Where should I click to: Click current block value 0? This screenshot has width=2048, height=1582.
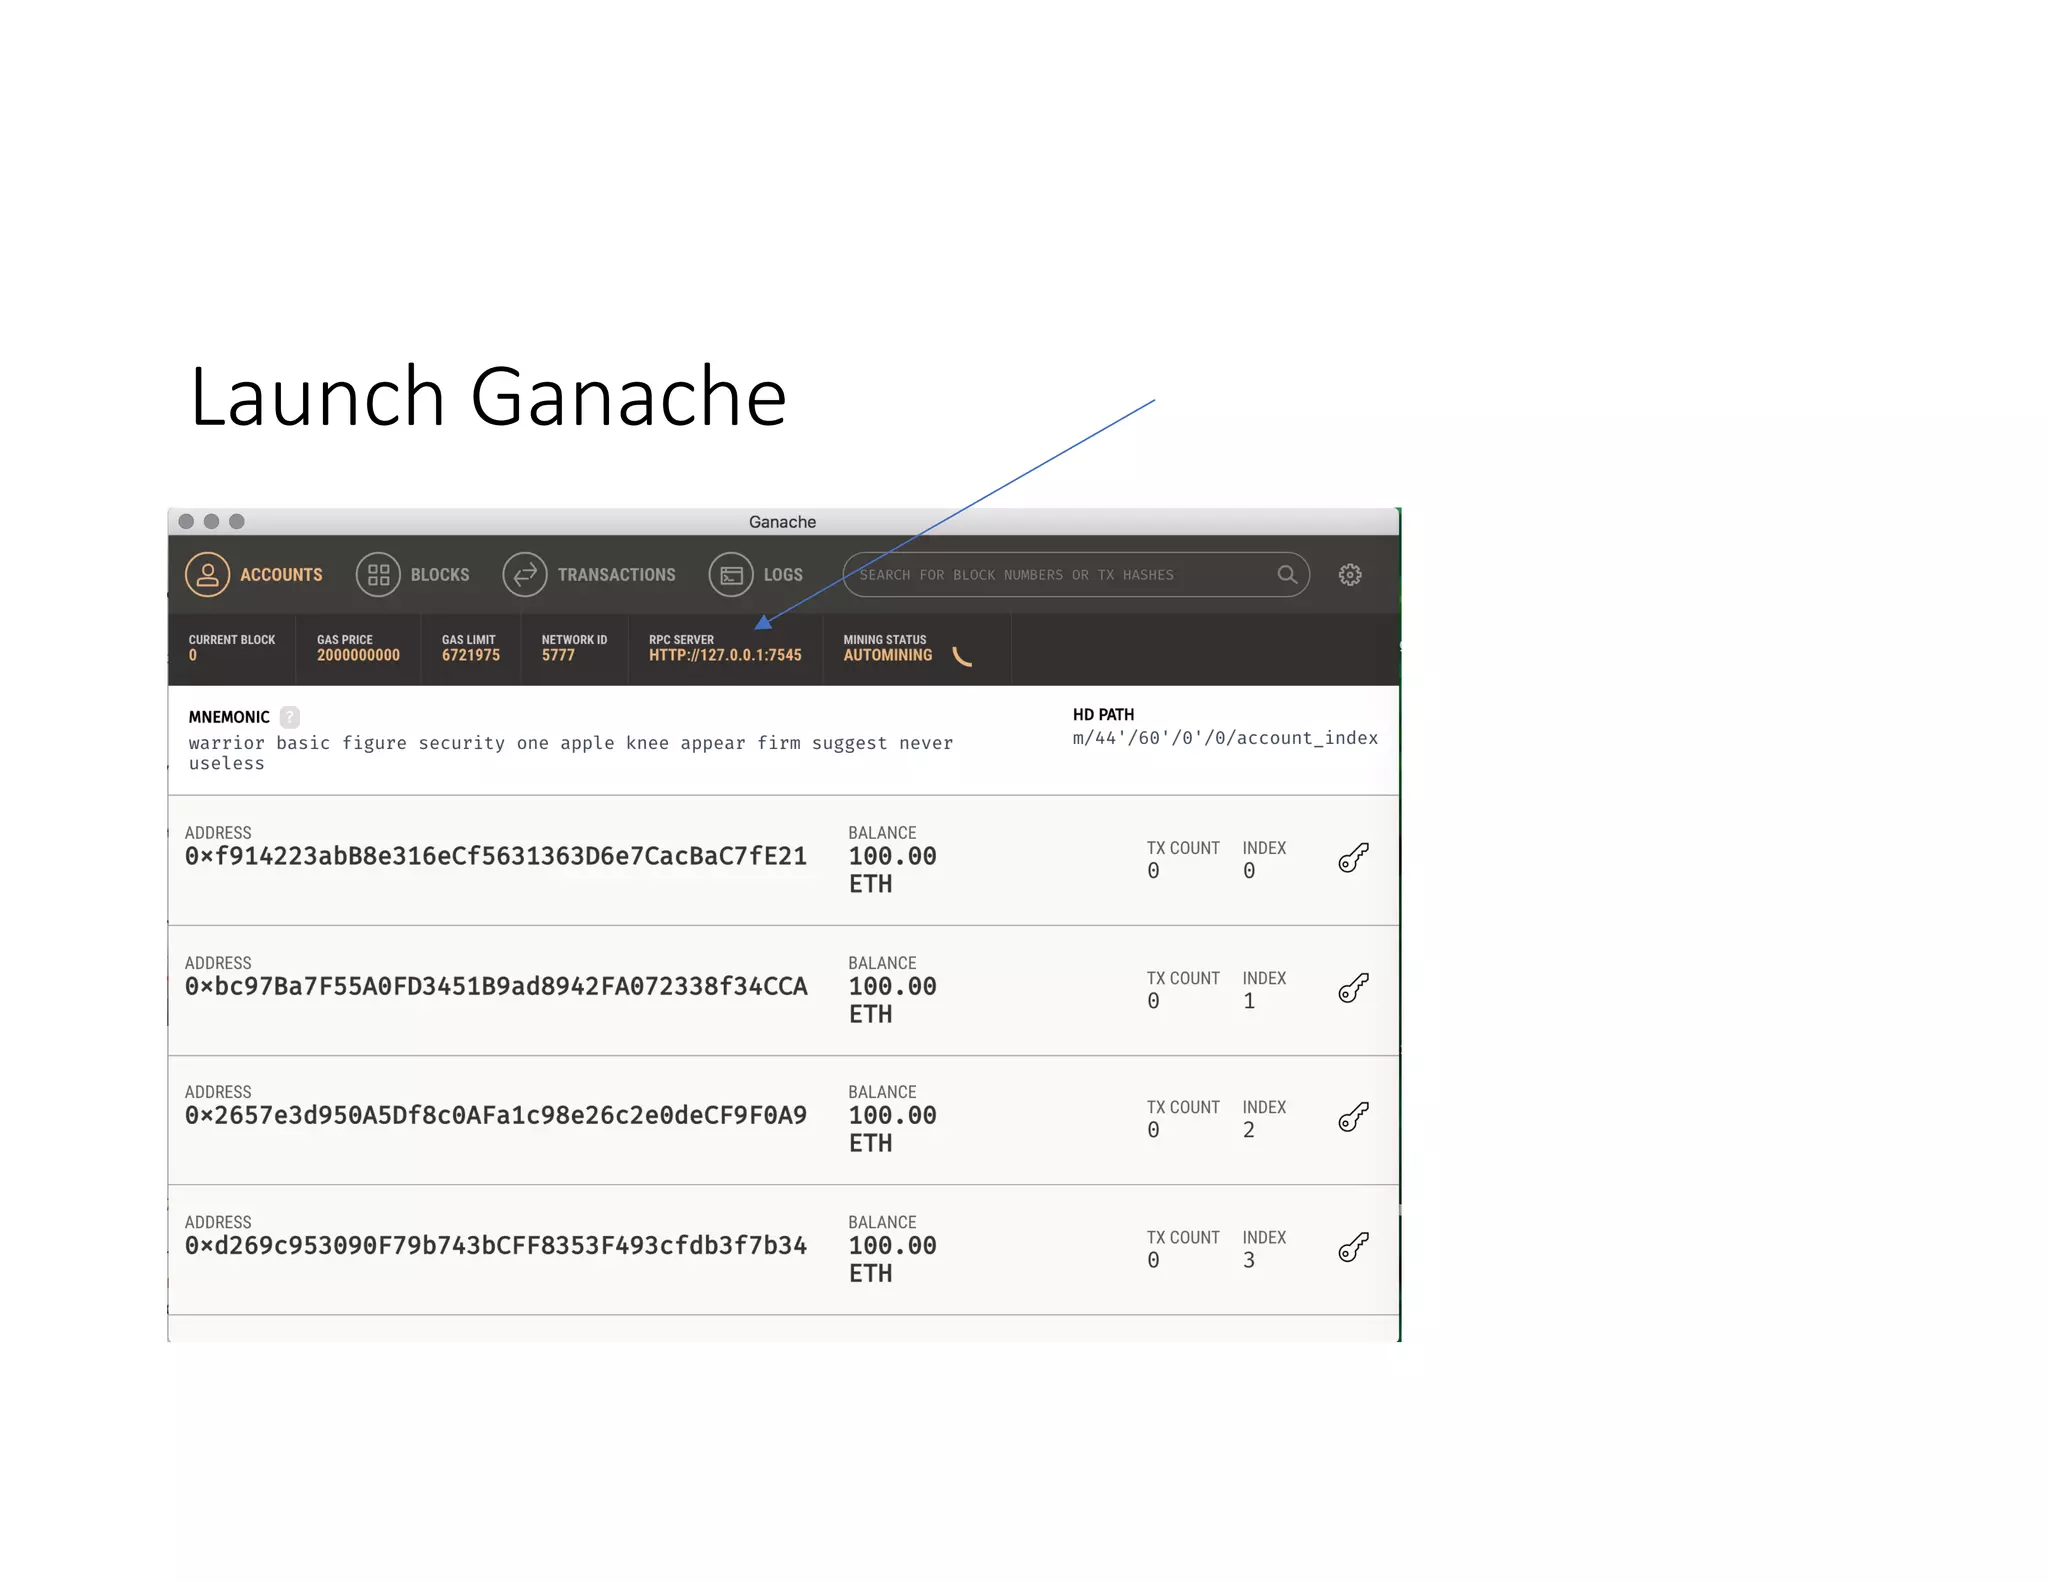click(x=193, y=655)
